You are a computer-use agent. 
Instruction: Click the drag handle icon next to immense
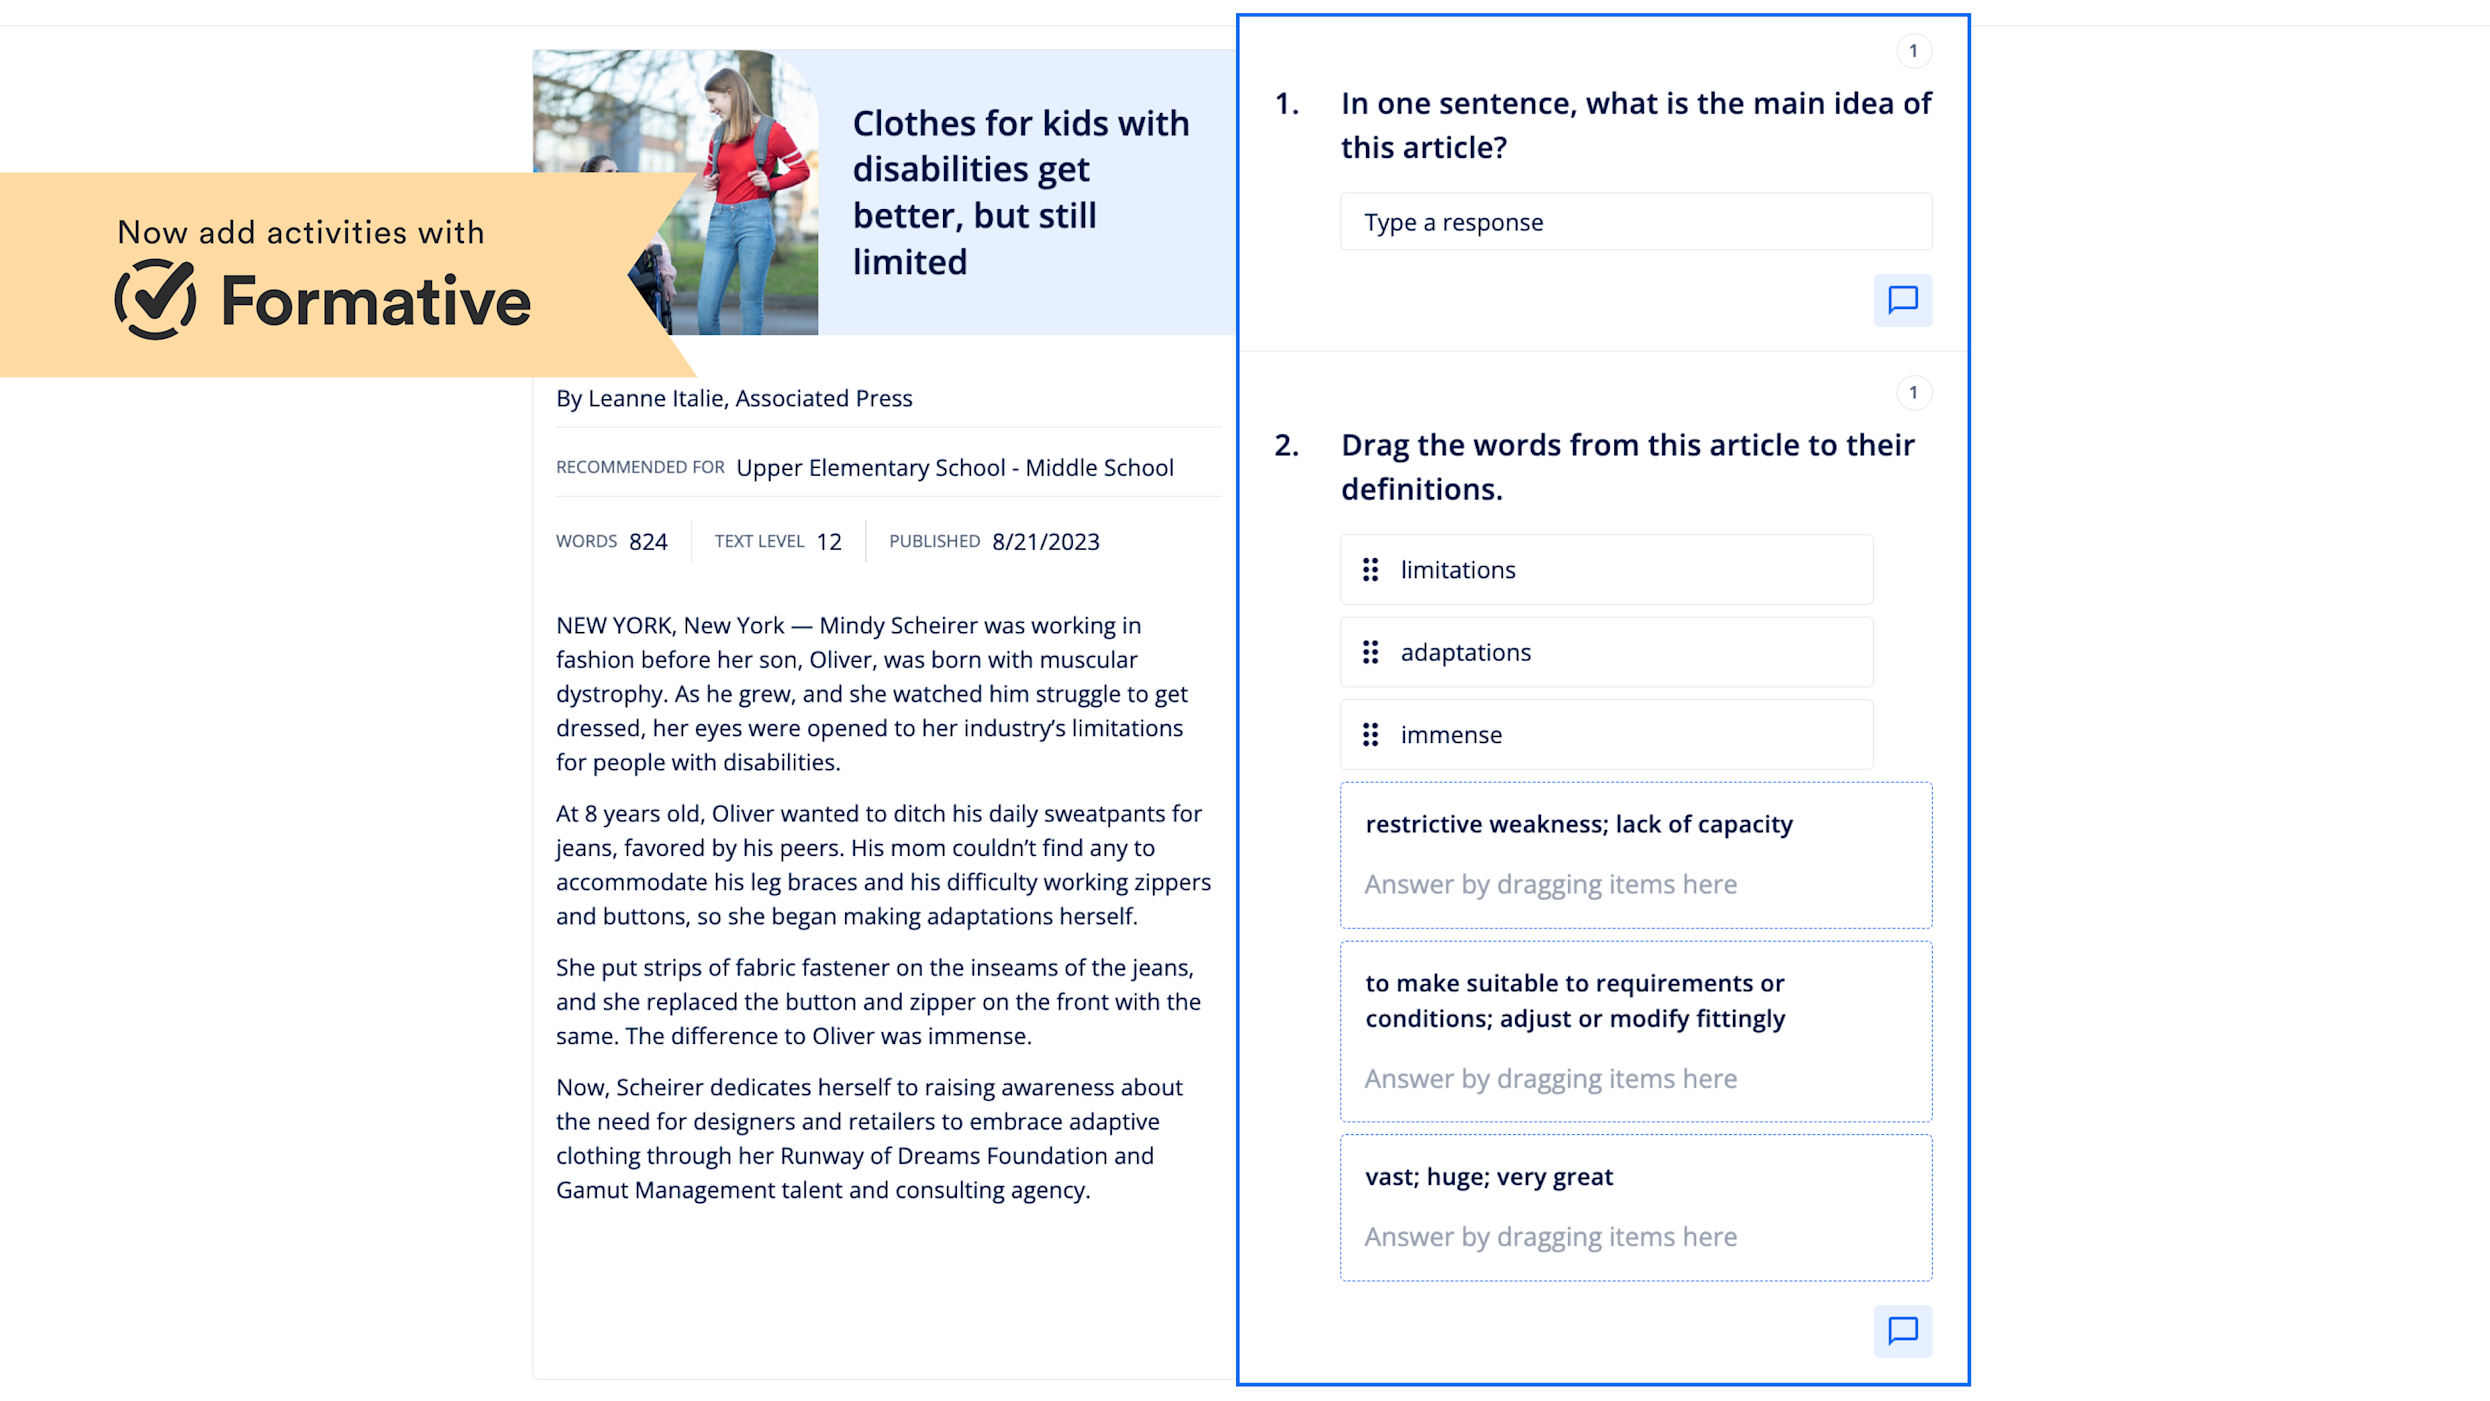(1370, 734)
